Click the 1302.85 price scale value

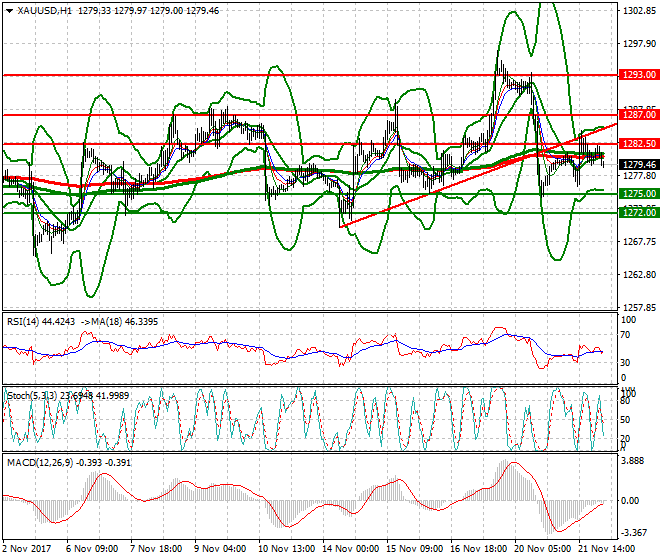pos(638,11)
